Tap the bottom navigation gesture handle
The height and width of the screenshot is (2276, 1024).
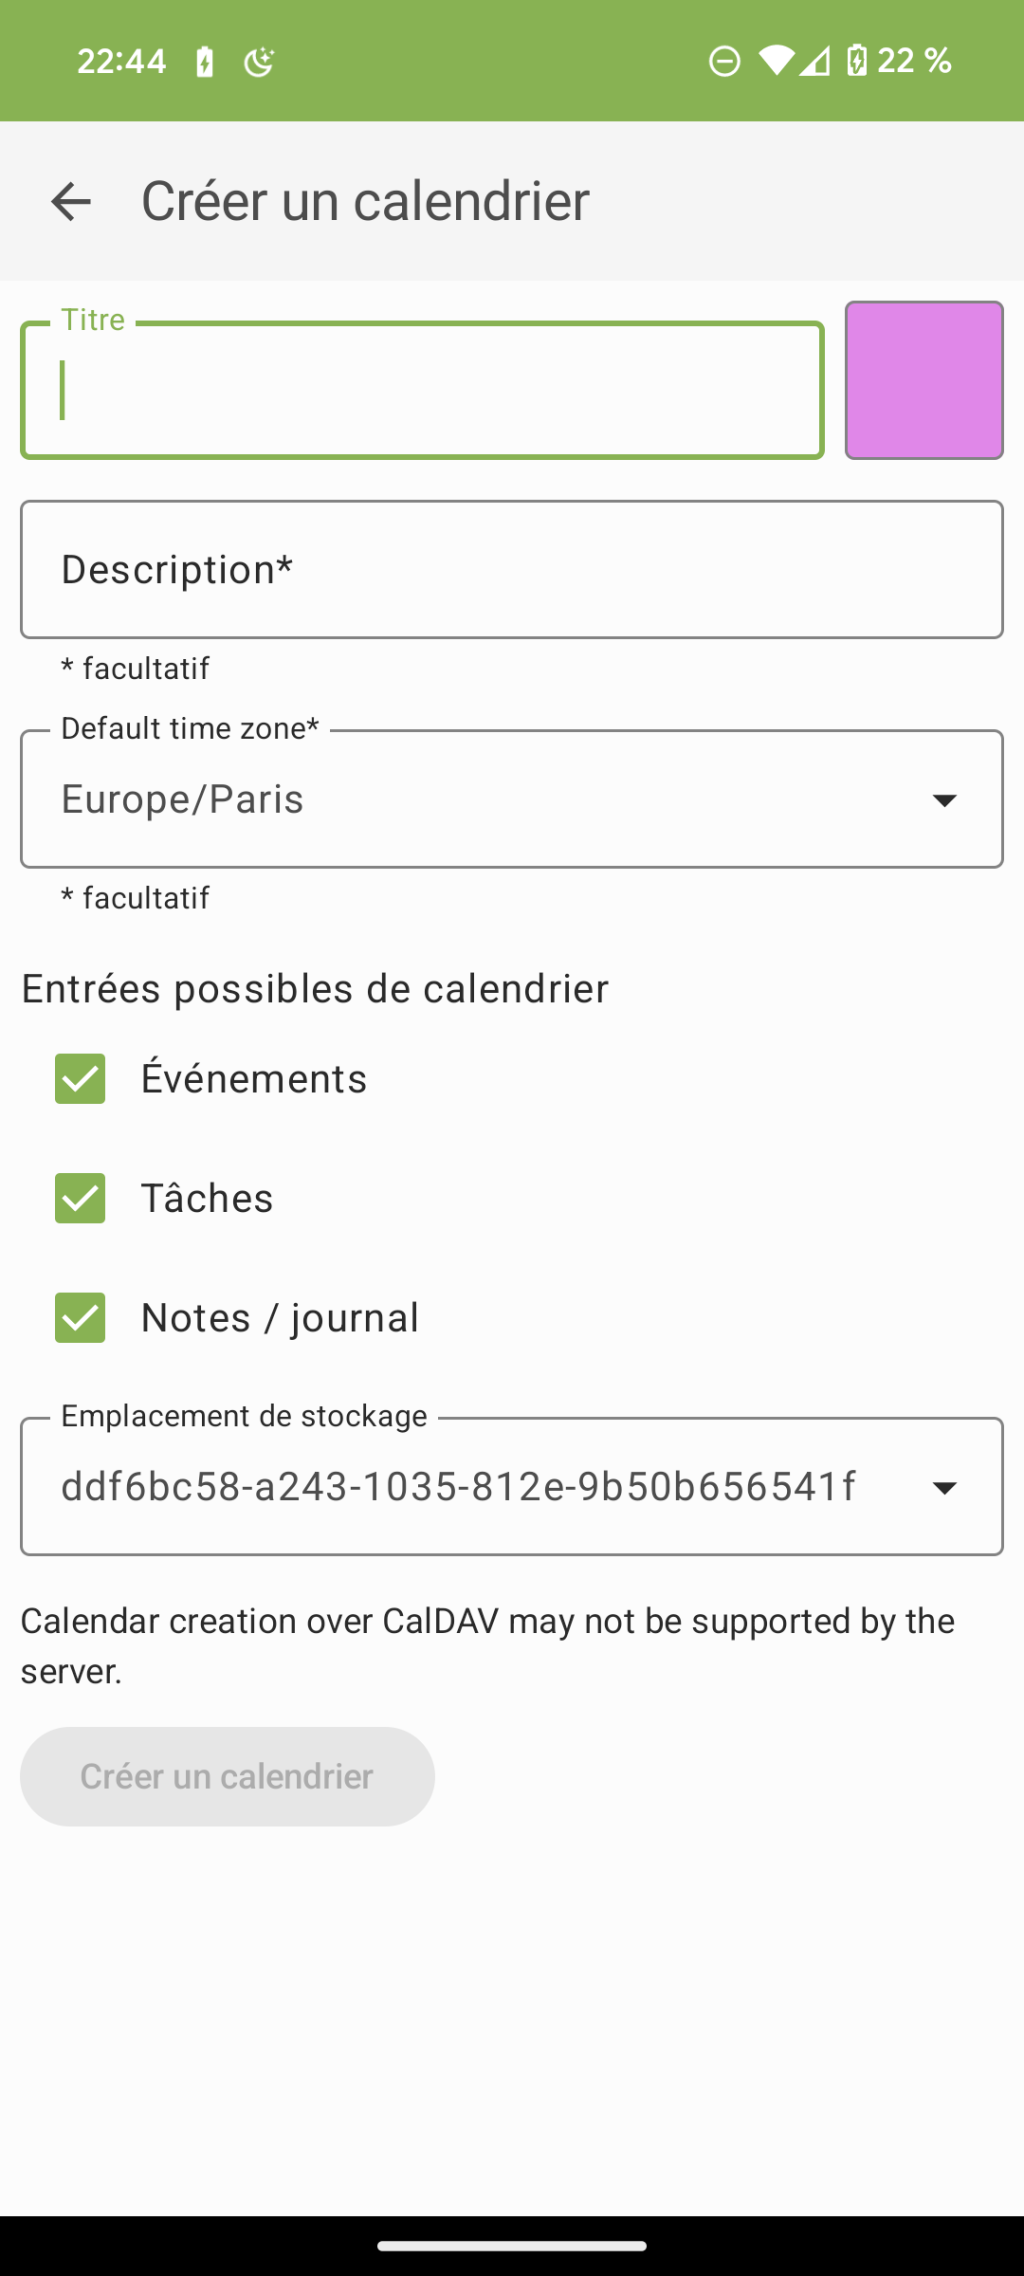(512, 2245)
